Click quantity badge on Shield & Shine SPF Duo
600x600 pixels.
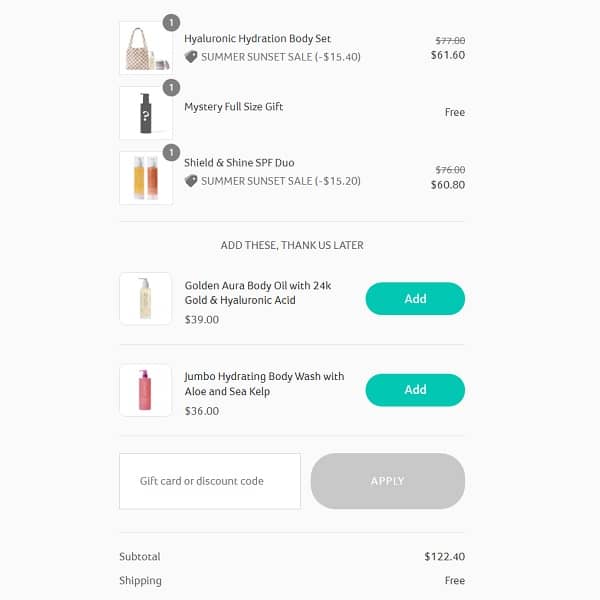171,152
